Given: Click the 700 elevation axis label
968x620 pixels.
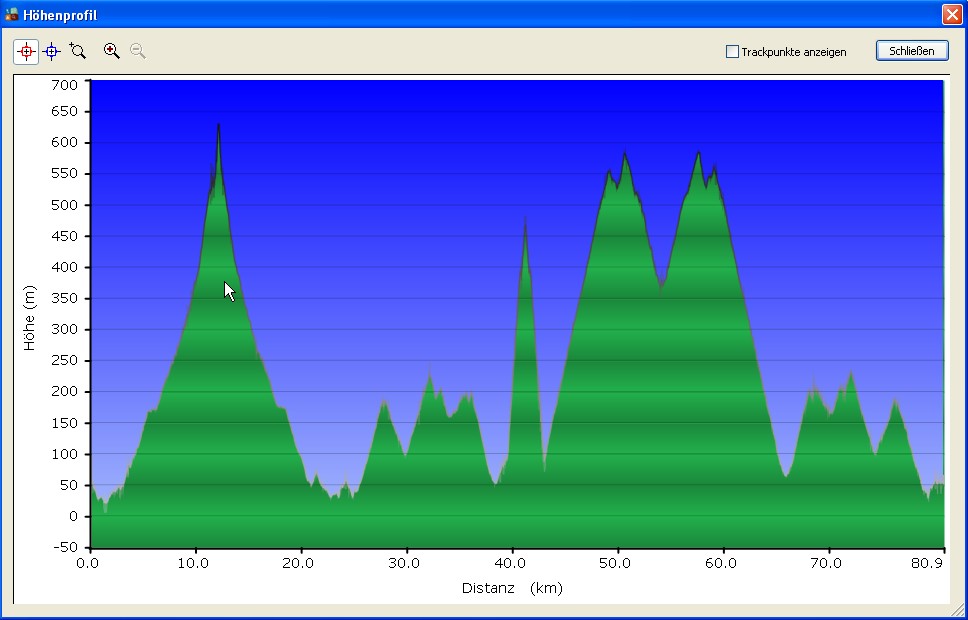Looking at the screenshot, I should (63, 85).
